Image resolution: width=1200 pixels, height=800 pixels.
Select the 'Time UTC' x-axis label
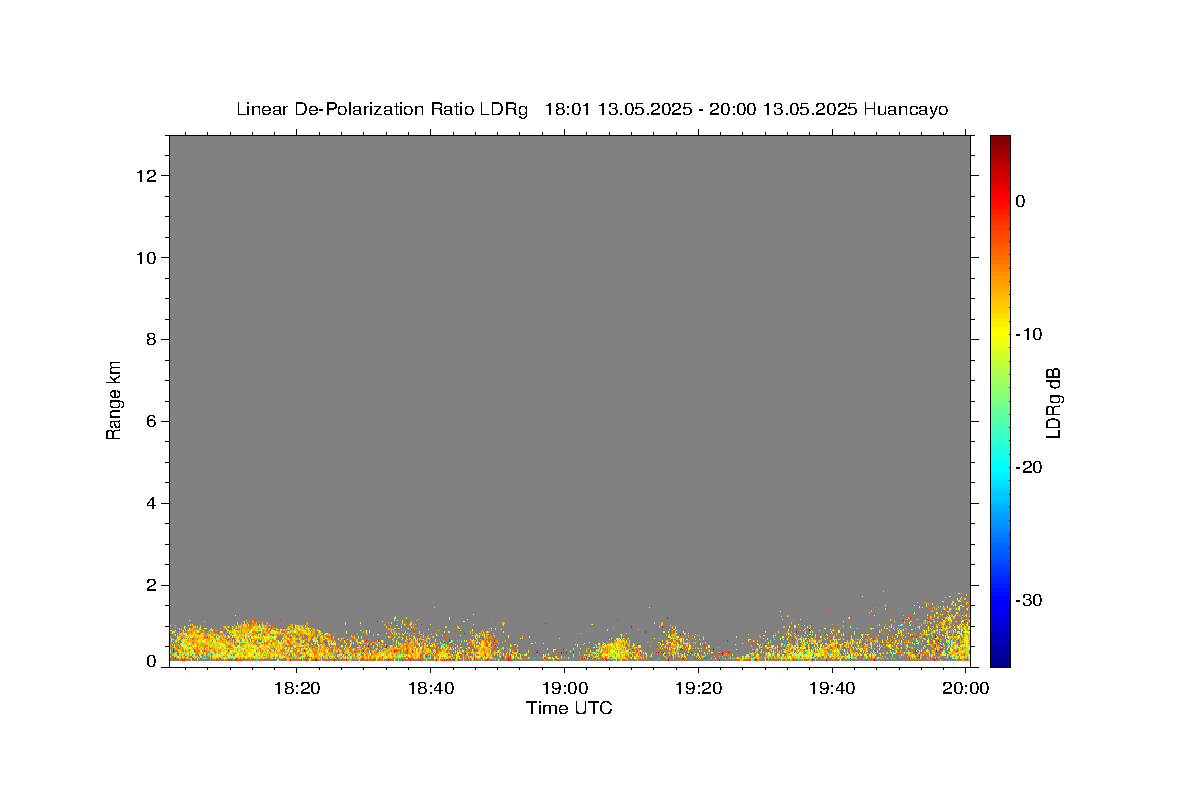569,708
